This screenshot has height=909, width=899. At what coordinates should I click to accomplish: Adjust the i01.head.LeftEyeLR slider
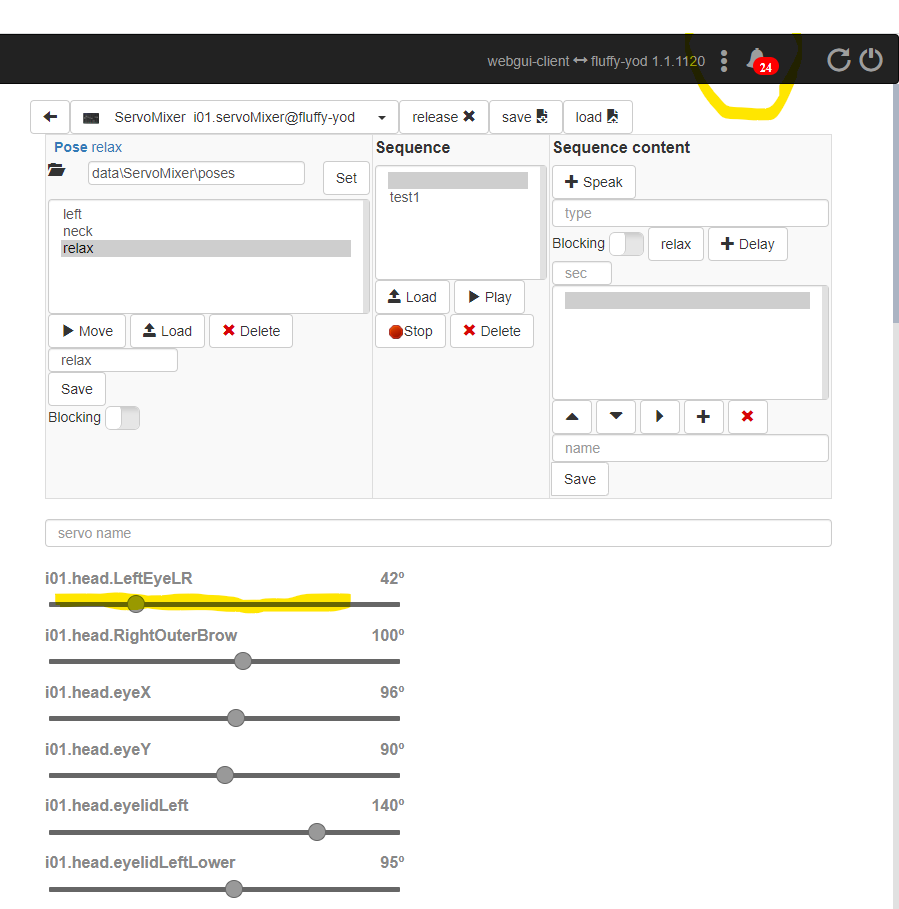click(135, 604)
